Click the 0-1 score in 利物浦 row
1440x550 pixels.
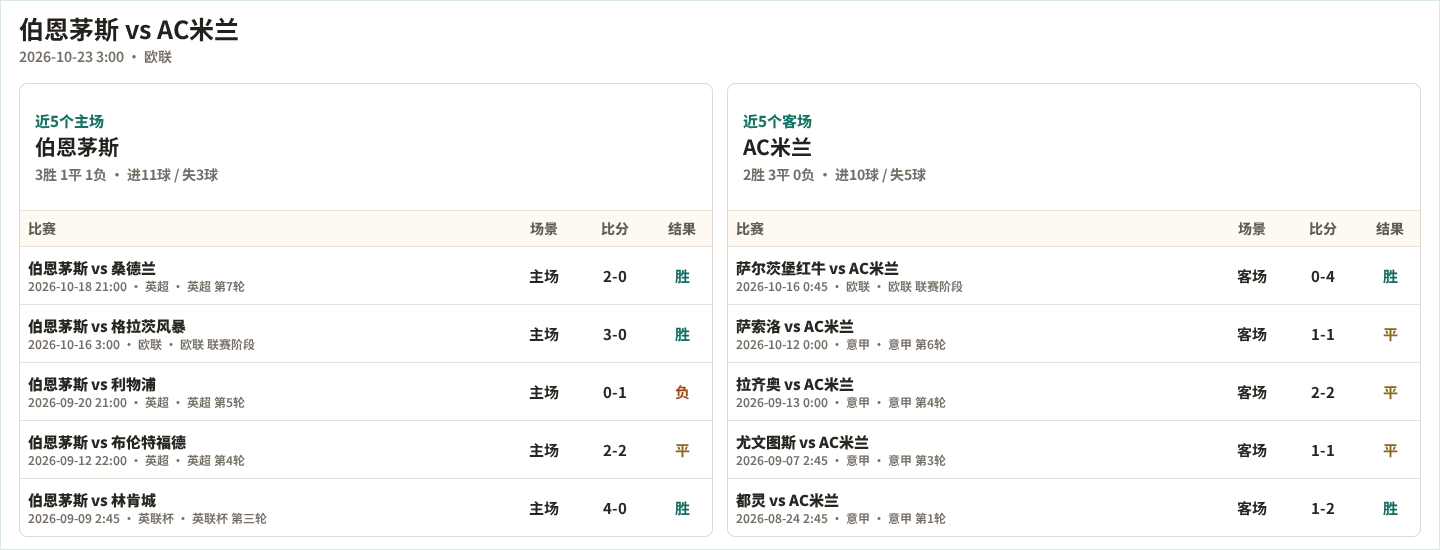click(x=615, y=392)
